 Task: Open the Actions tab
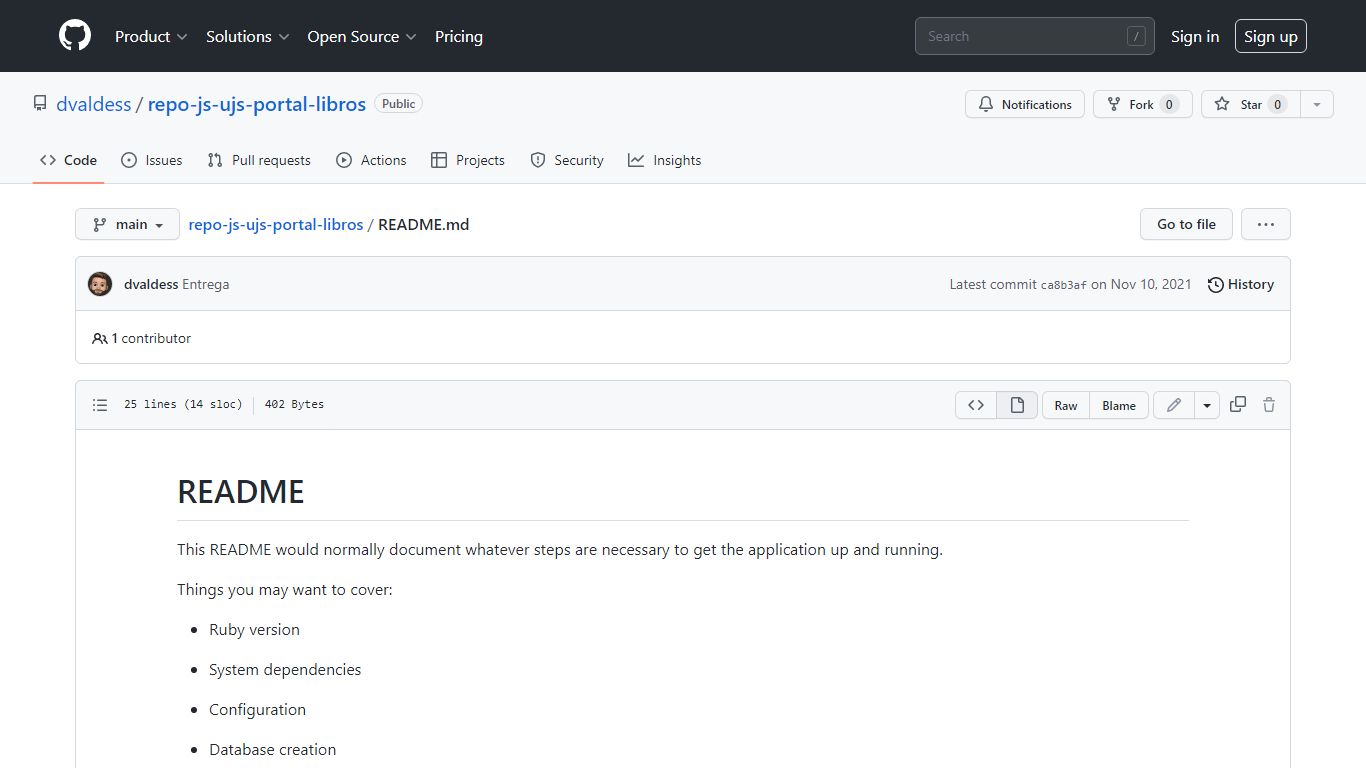[x=371, y=160]
